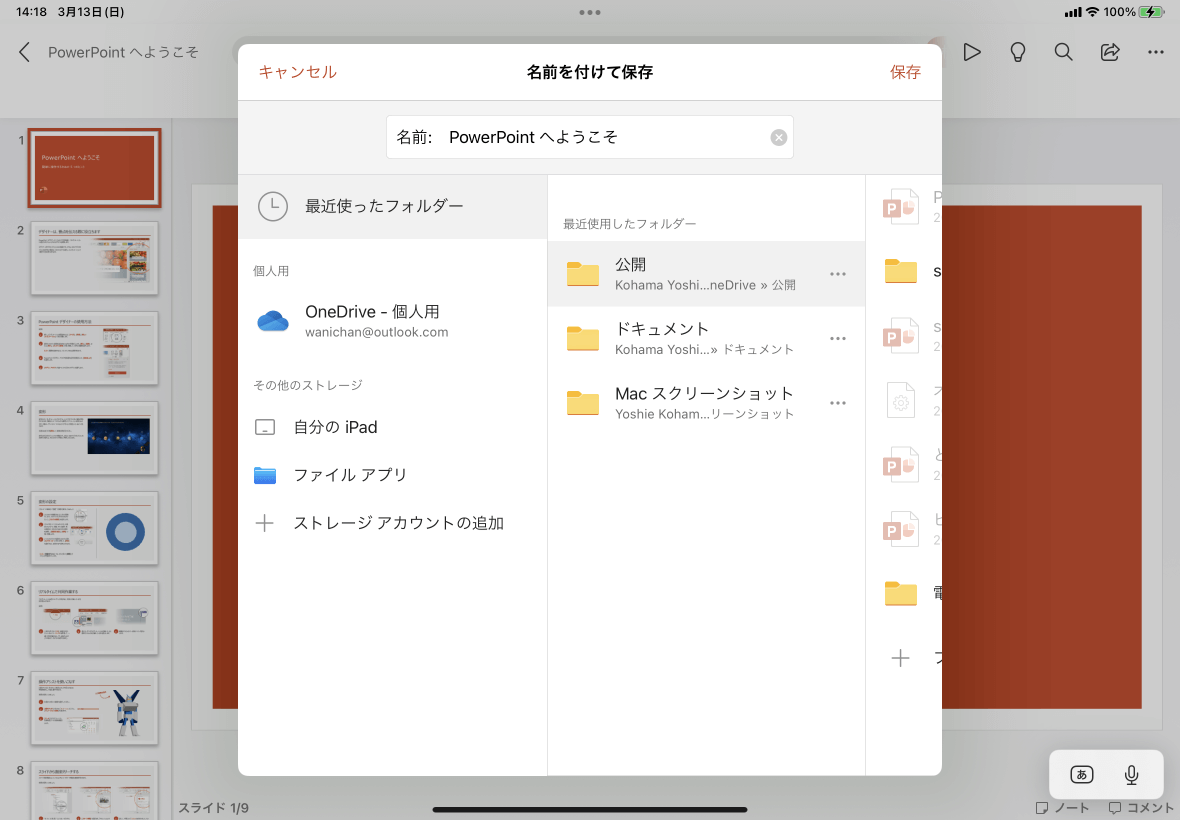The height and width of the screenshot is (820, 1180).
Task: Open the 公開 folder
Action: [706, 274]
